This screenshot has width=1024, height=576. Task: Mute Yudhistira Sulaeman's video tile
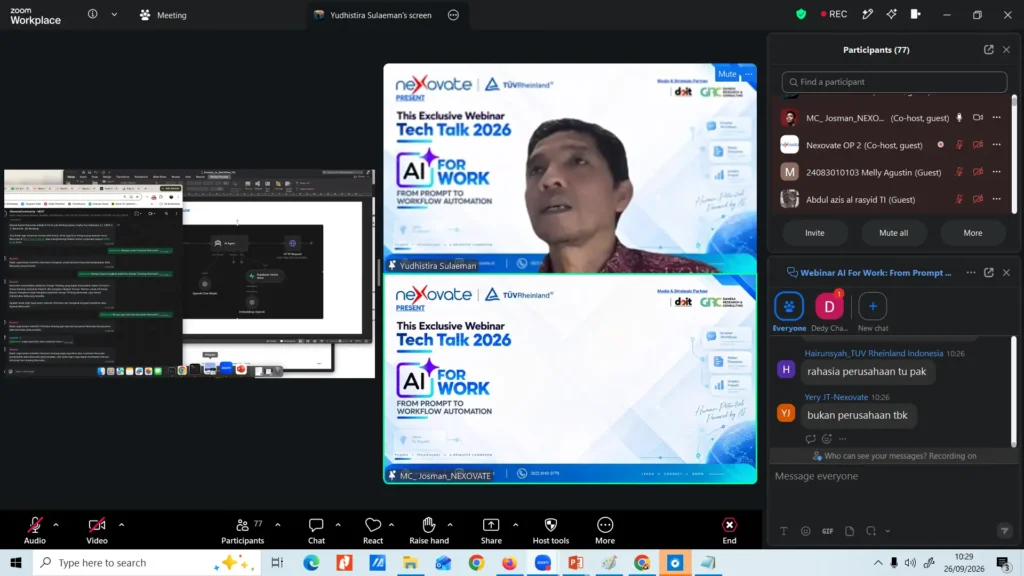click(727, 74)
